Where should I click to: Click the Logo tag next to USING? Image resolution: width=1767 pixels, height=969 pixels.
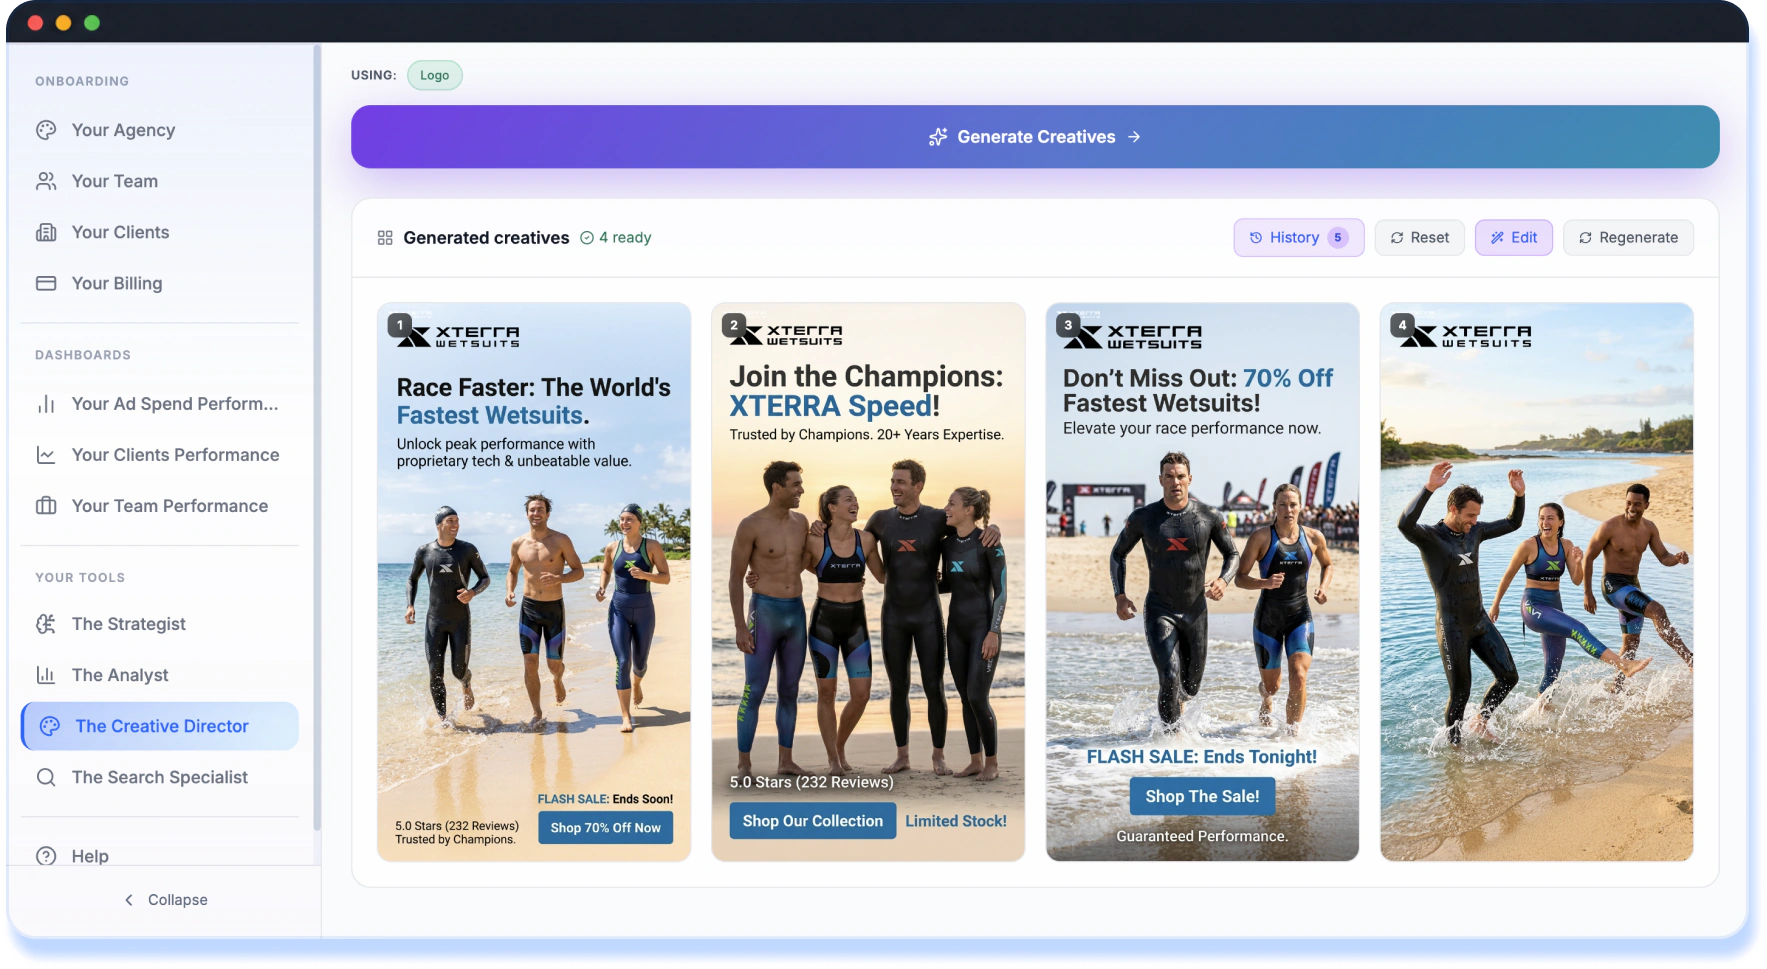(434, 75)
